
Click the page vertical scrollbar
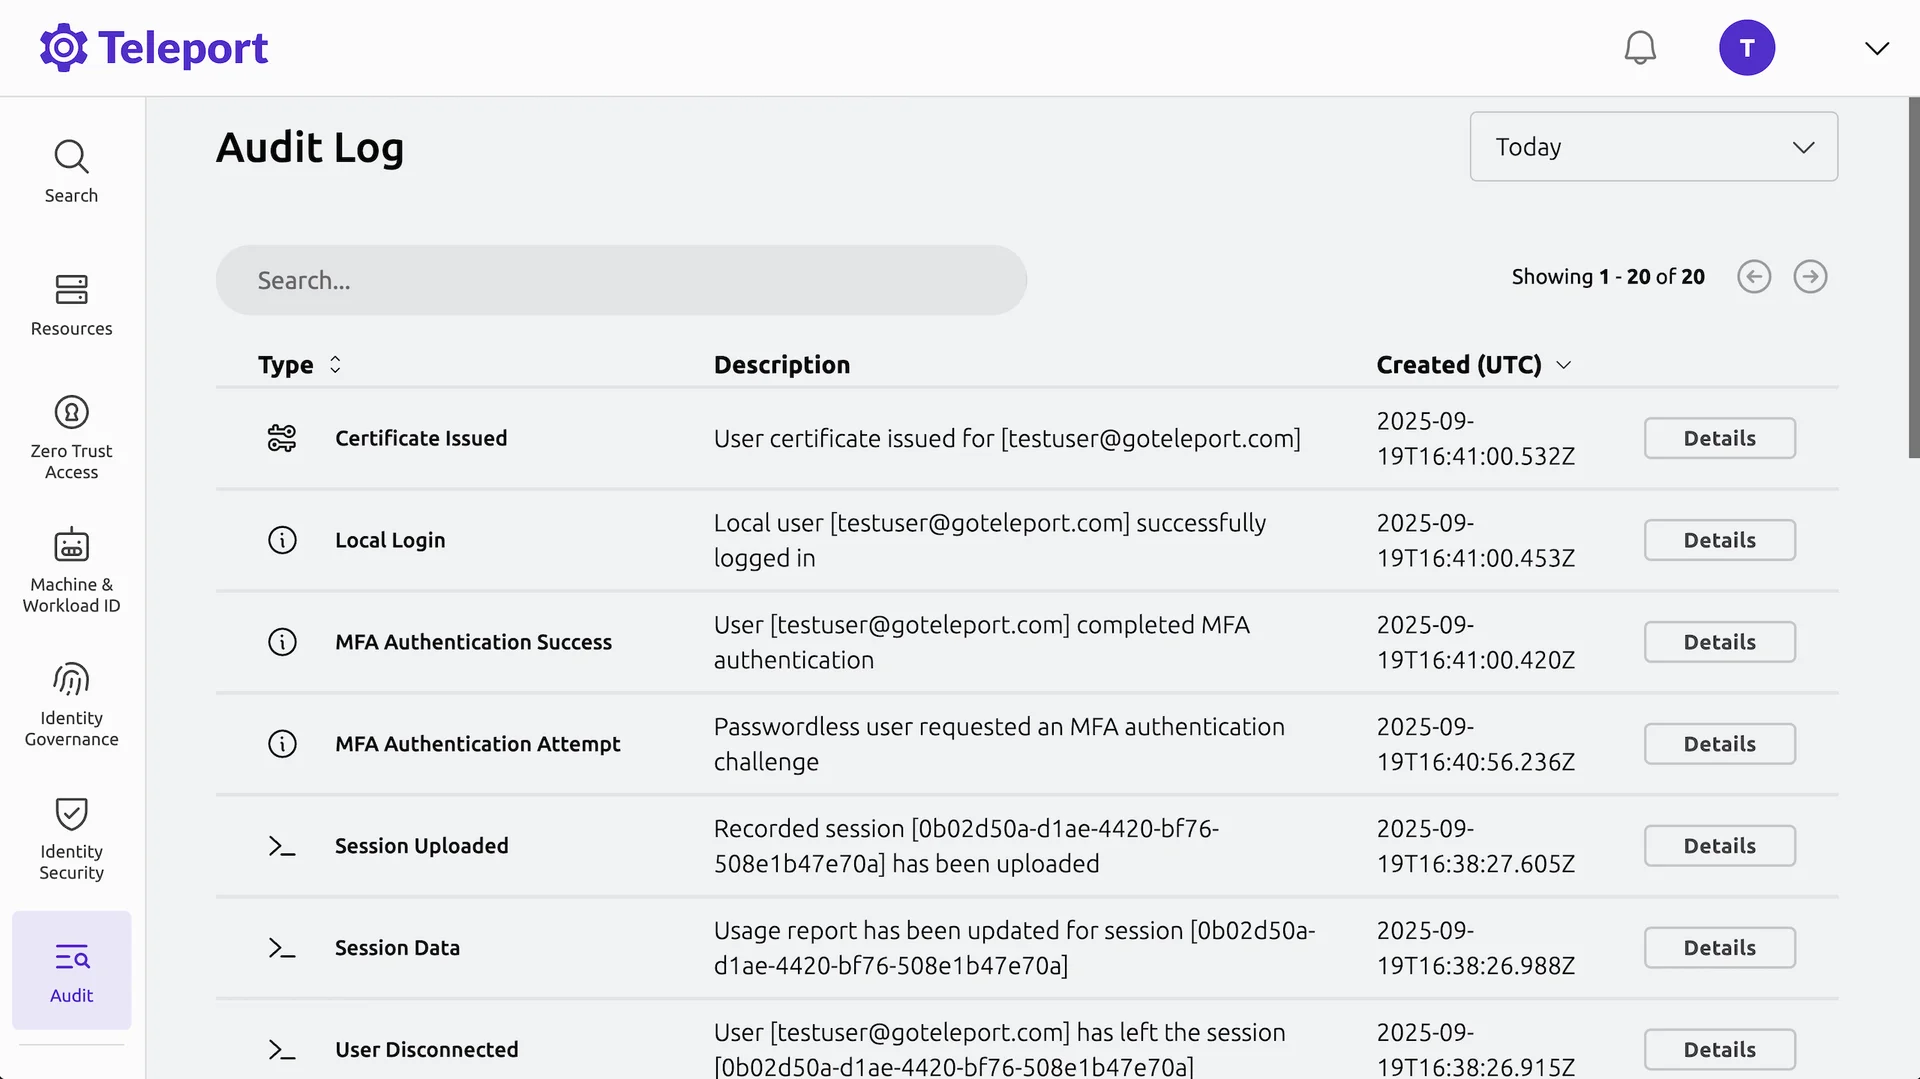click(x=1914, y=278)
